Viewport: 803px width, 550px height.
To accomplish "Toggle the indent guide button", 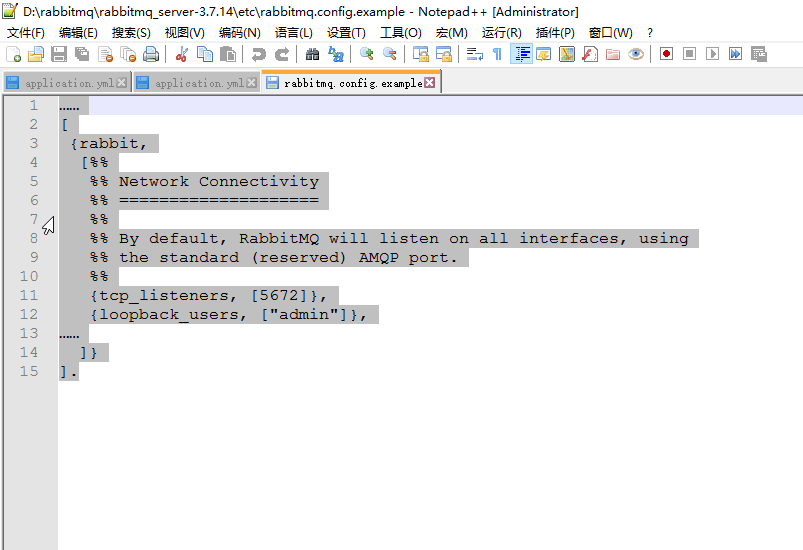I will point(521,54).
